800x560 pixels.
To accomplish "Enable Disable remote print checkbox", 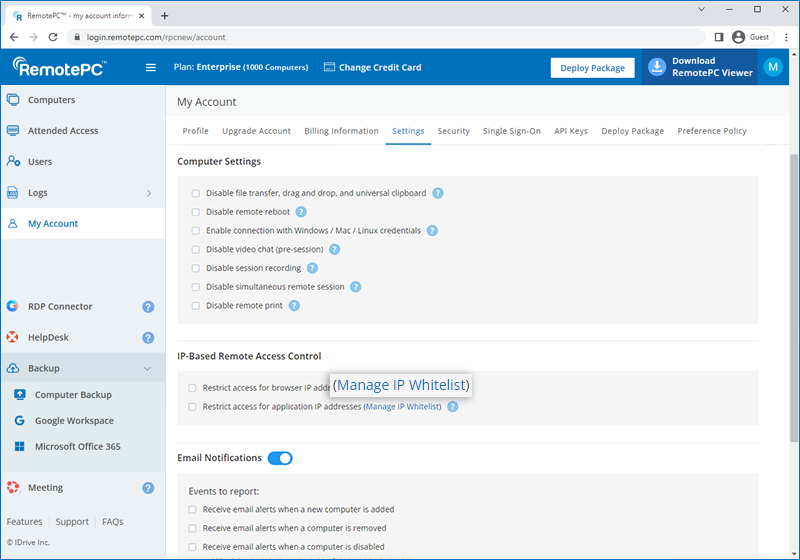I will pyautogui.click(x=195, y=306).
